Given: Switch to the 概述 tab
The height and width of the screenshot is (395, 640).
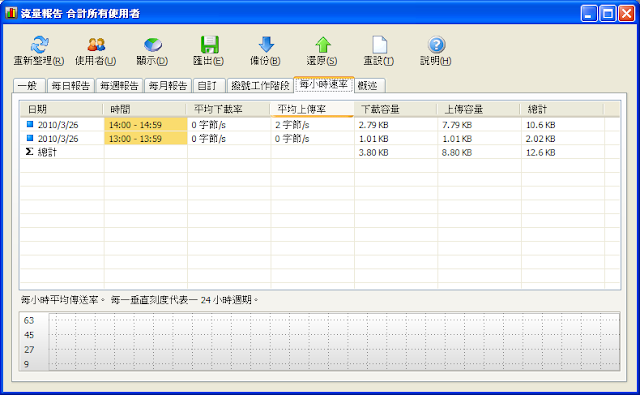Looking at the screenshot, I should click(x=369, y=86).
